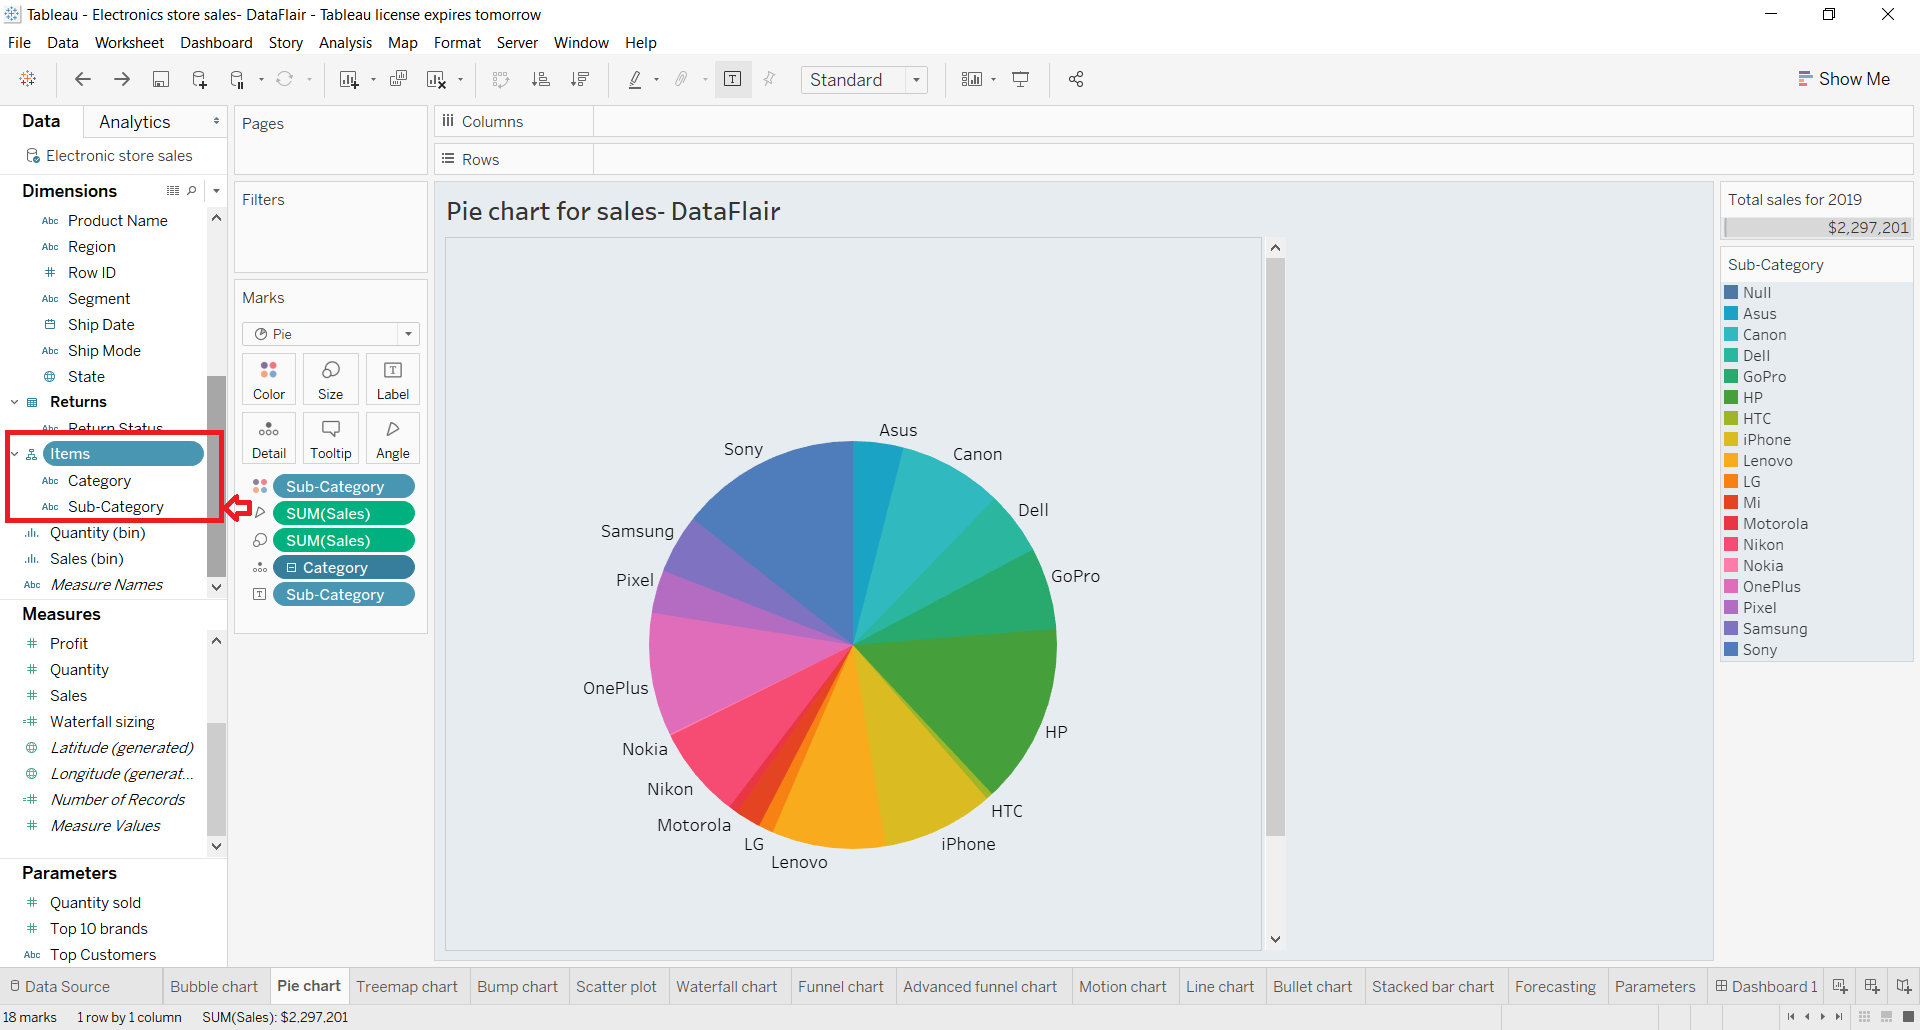1920x1030 pixels.
Task: Remove the Category pill from Detail
Action: [343, 566]
